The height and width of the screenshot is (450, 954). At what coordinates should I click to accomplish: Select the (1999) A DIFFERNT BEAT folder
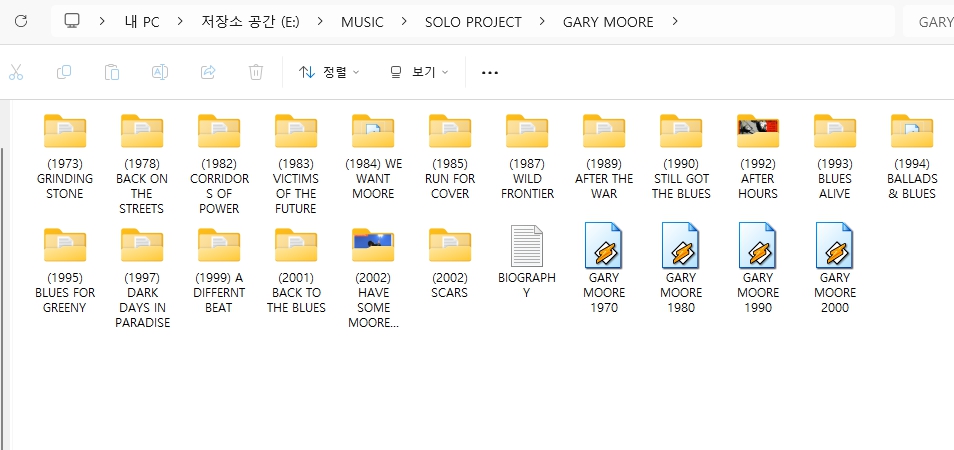pos(219,271)
